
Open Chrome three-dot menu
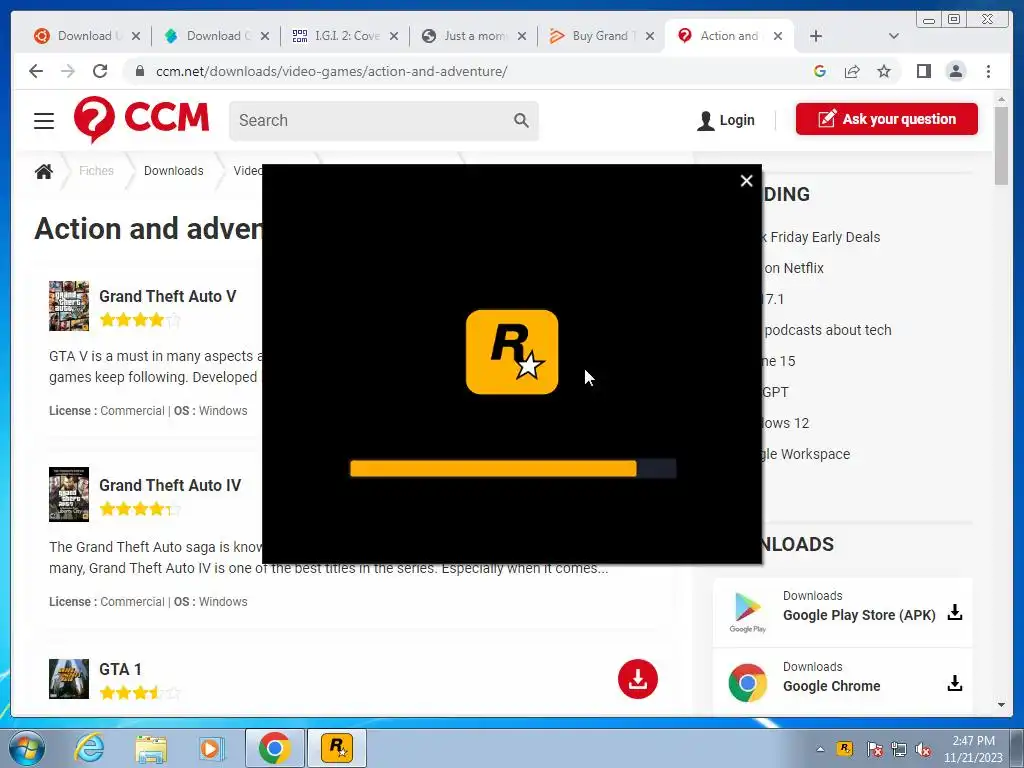pos(988,71)
